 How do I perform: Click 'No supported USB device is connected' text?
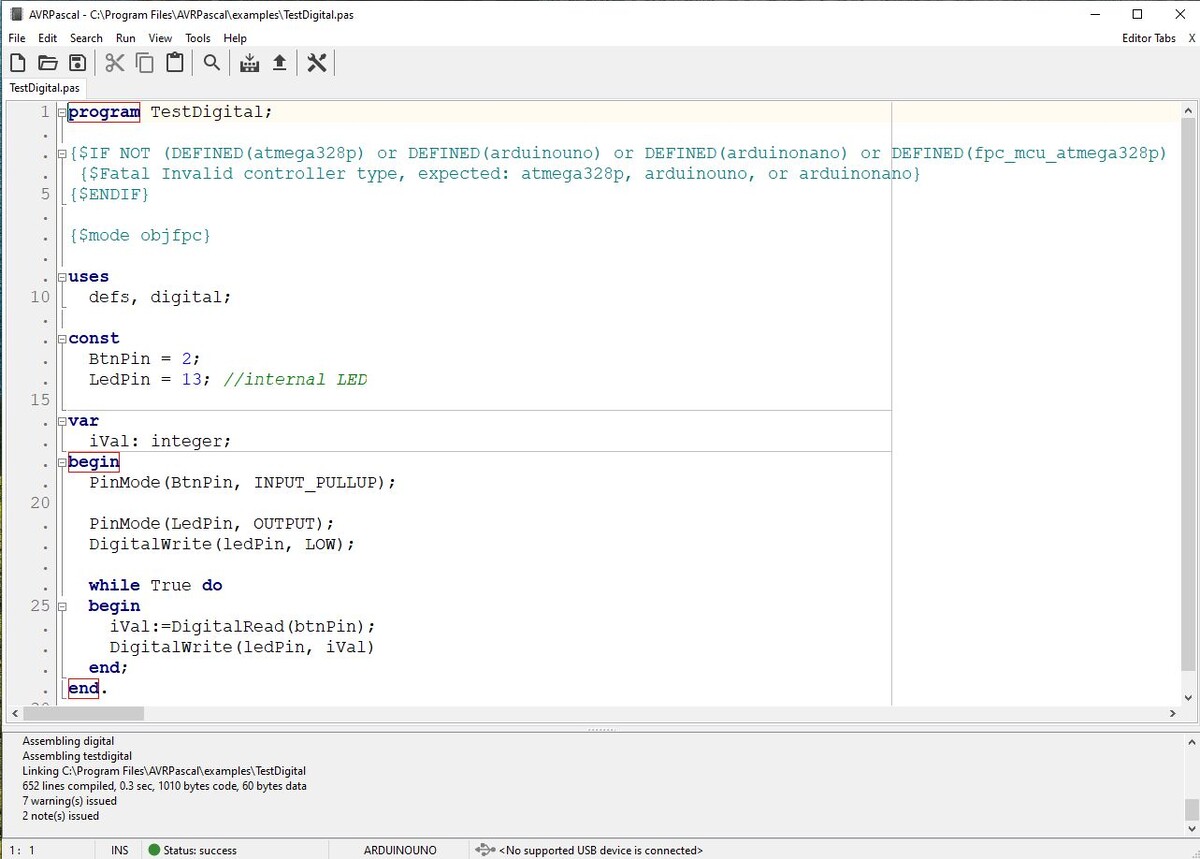pyautogui.click(x=601, y=850)
